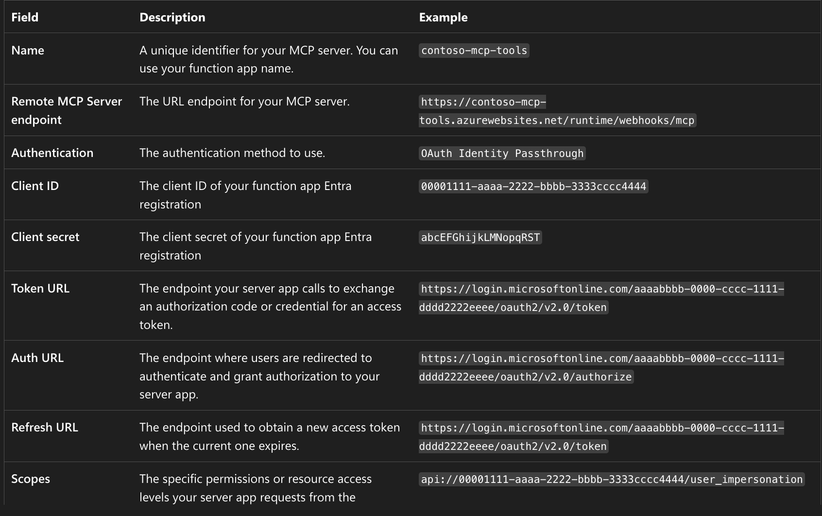Click the Refresh URL field label
The width and height of the screenshot is (822, 516).
coord(44,427)
